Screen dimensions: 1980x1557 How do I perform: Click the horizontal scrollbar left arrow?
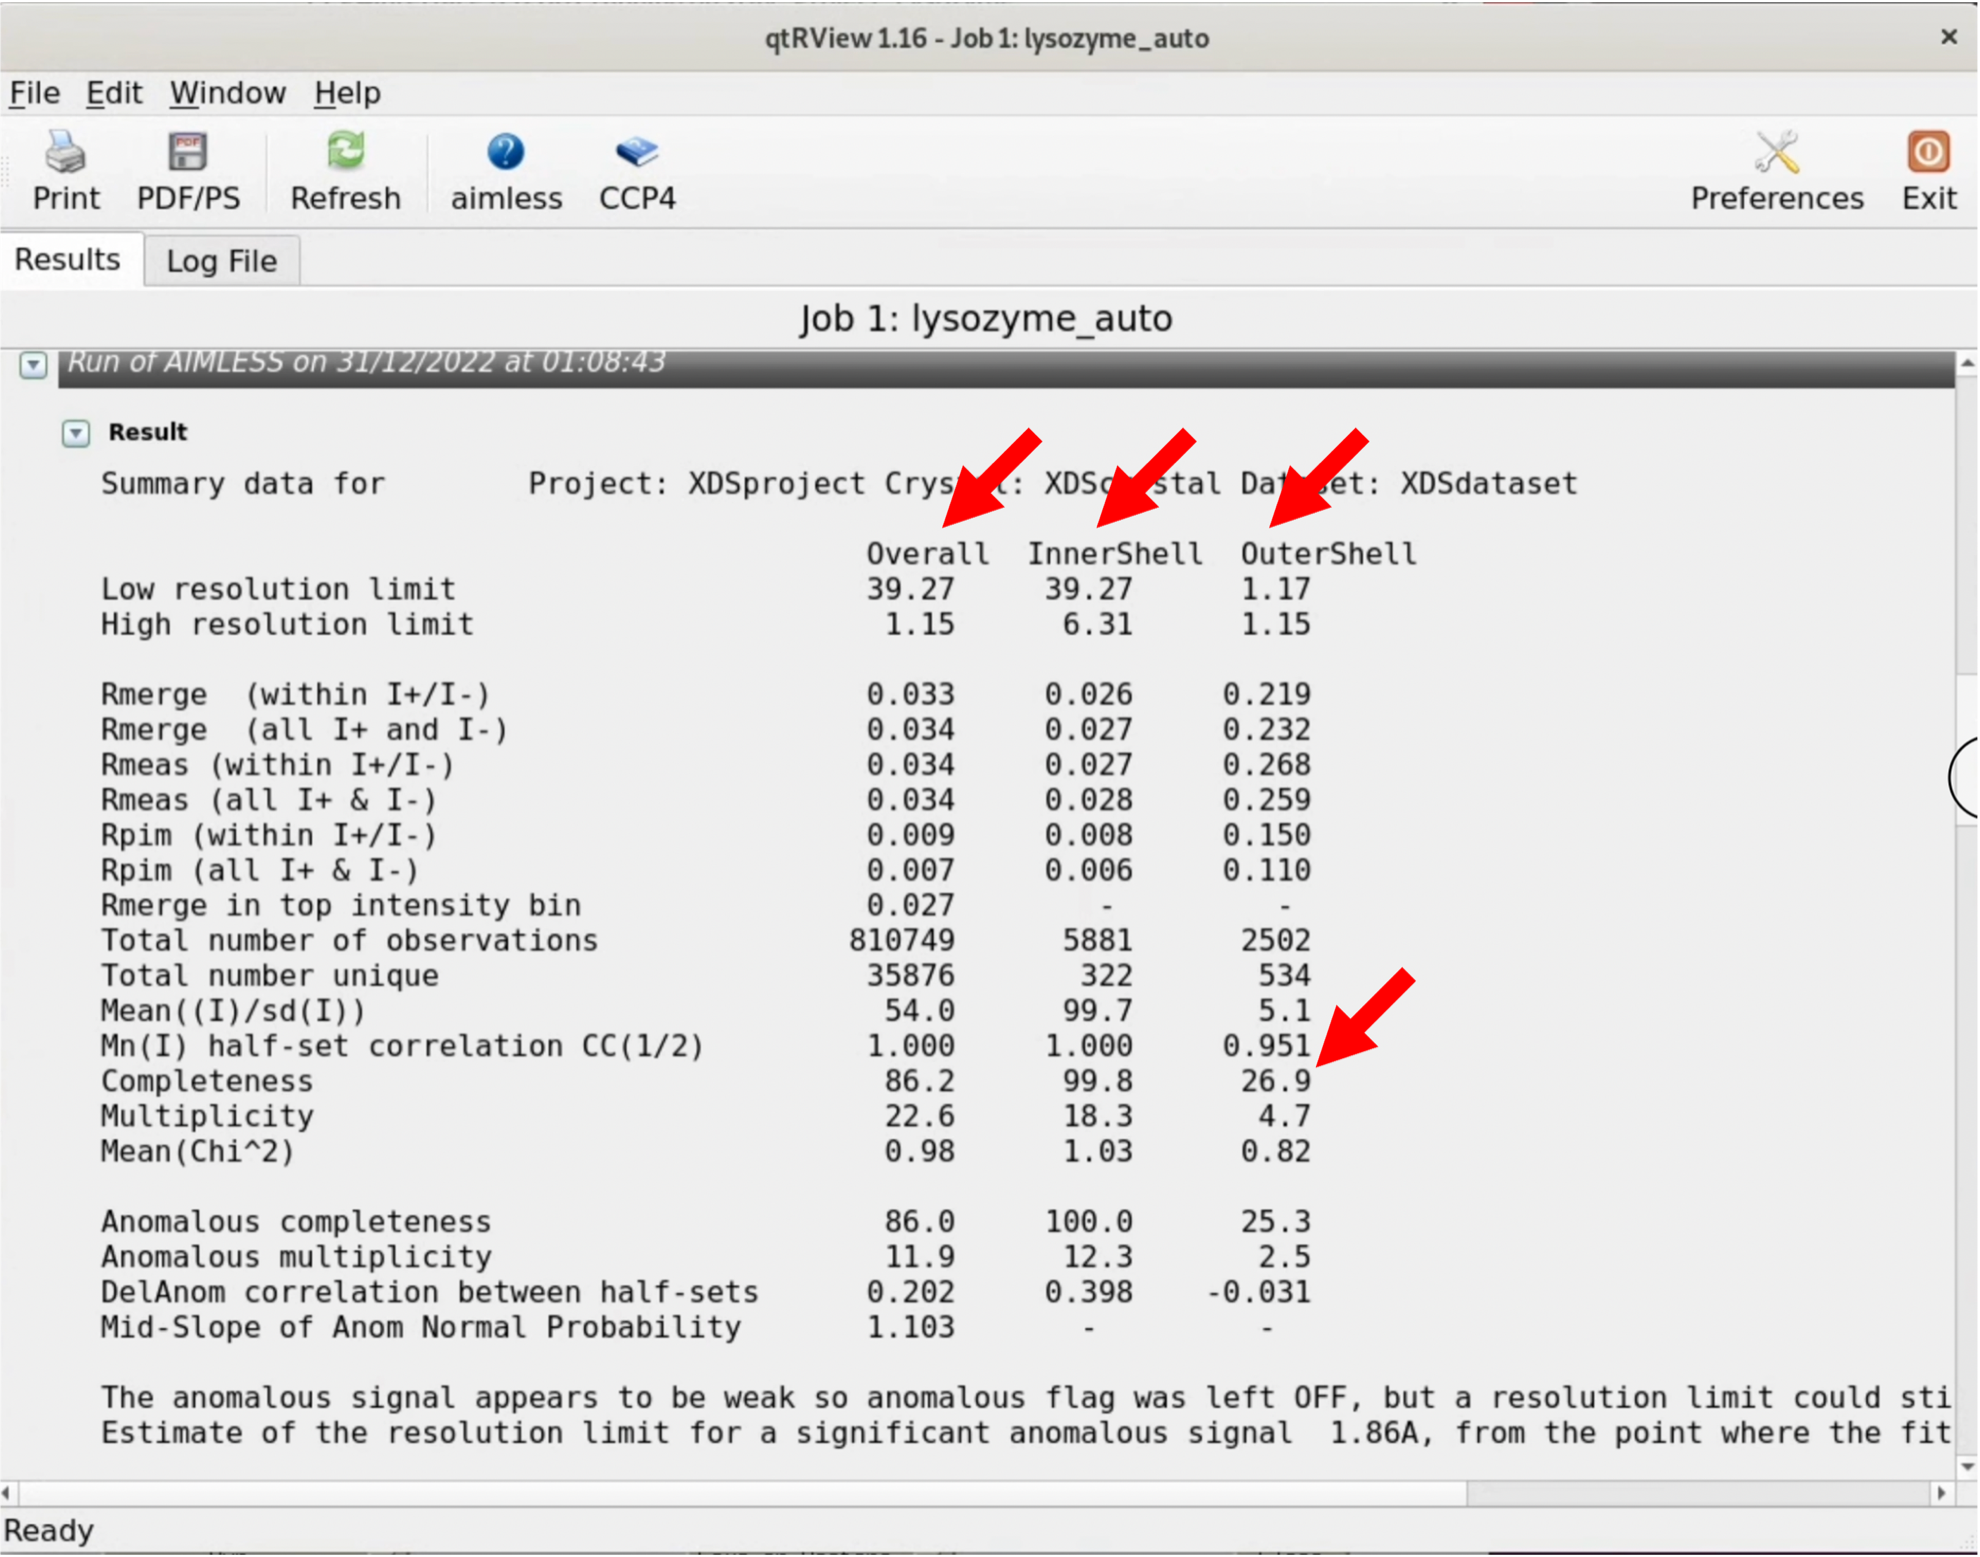pos(7,1493)
